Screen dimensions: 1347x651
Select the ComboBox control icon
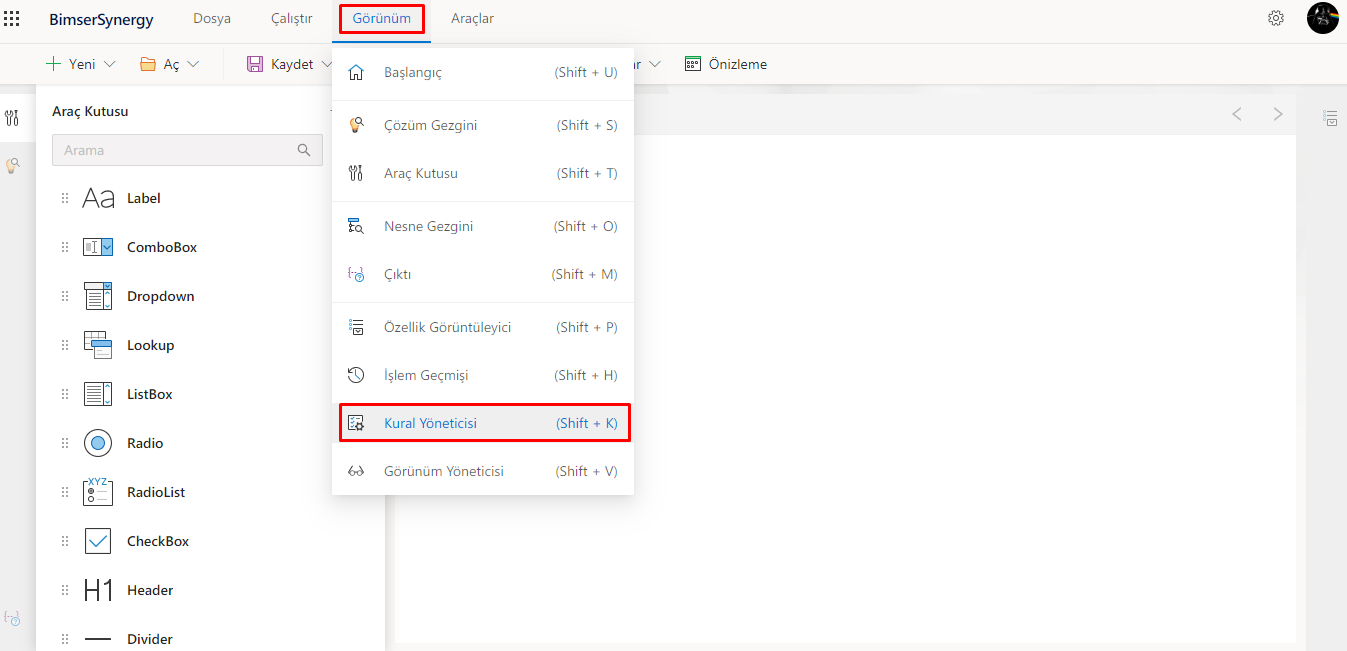pyautogui.click(x=98, y=247)
